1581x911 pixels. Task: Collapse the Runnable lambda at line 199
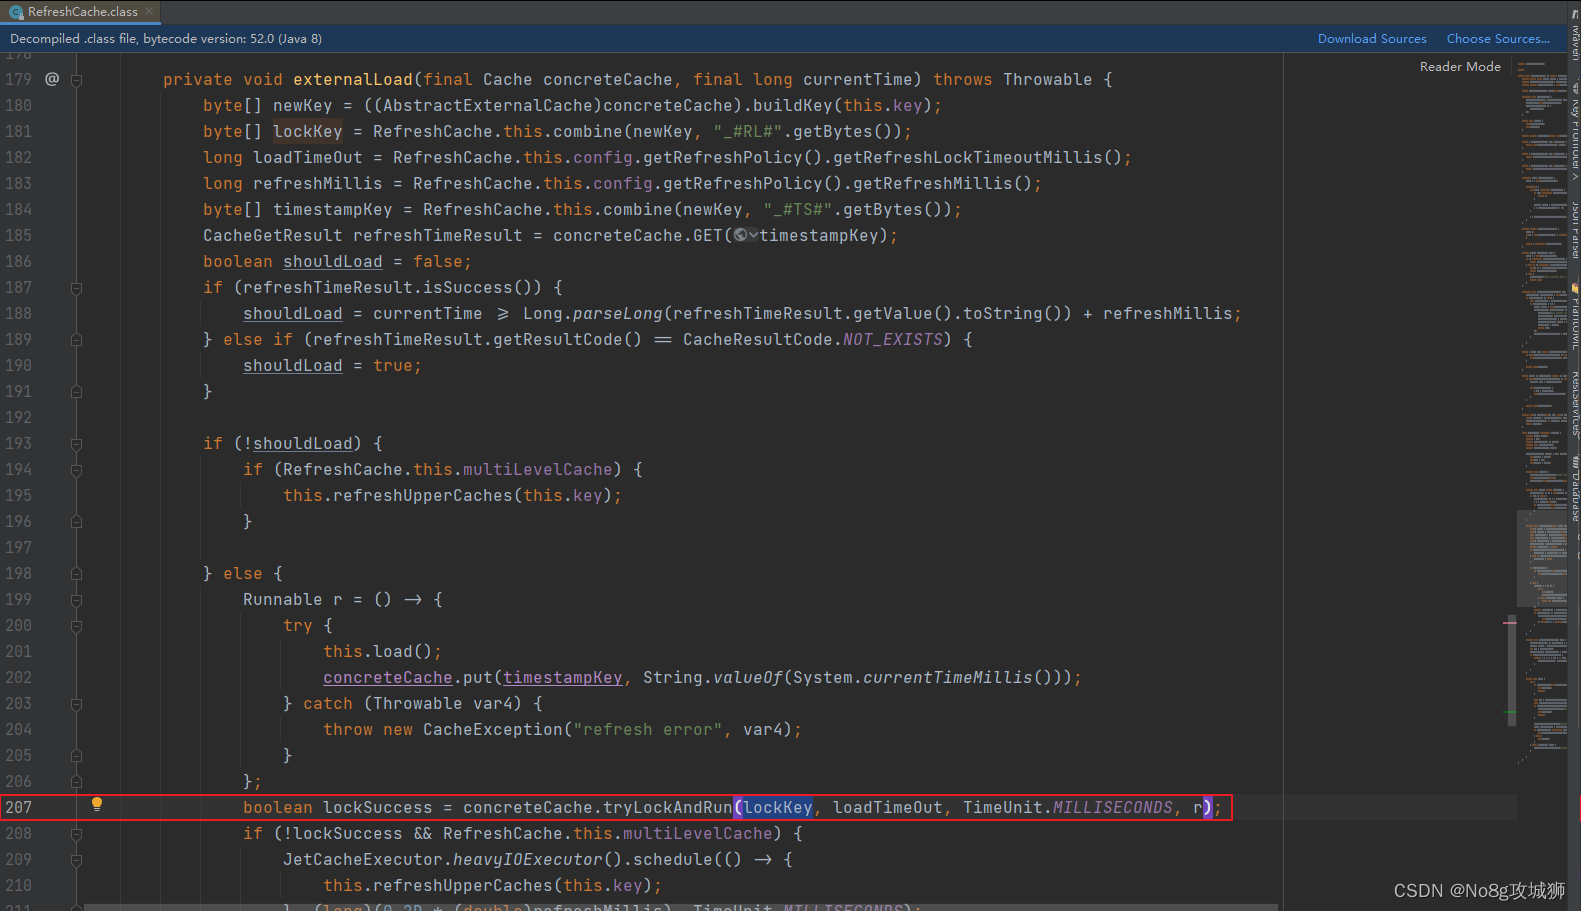click(76, 600)
